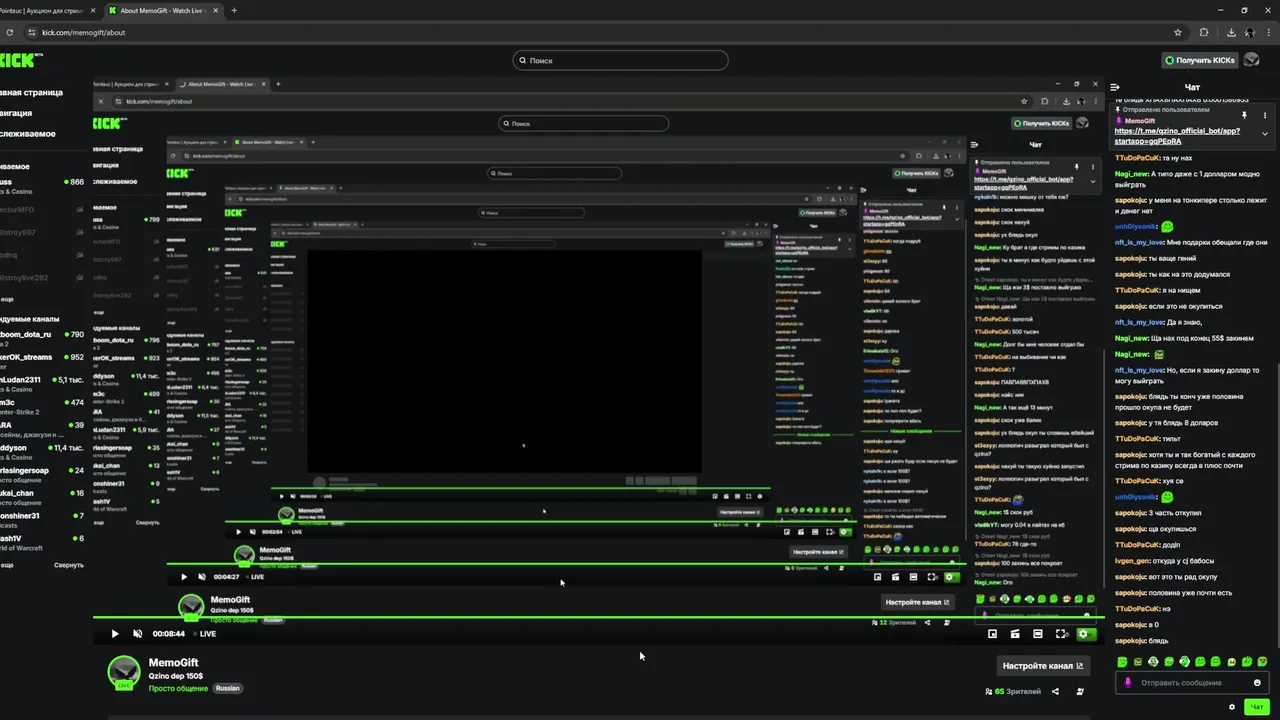Click the Настройте канал button below the player
Image resolution: width=1280 pixels, height=720 pixels.
[x=1043, y=666]
